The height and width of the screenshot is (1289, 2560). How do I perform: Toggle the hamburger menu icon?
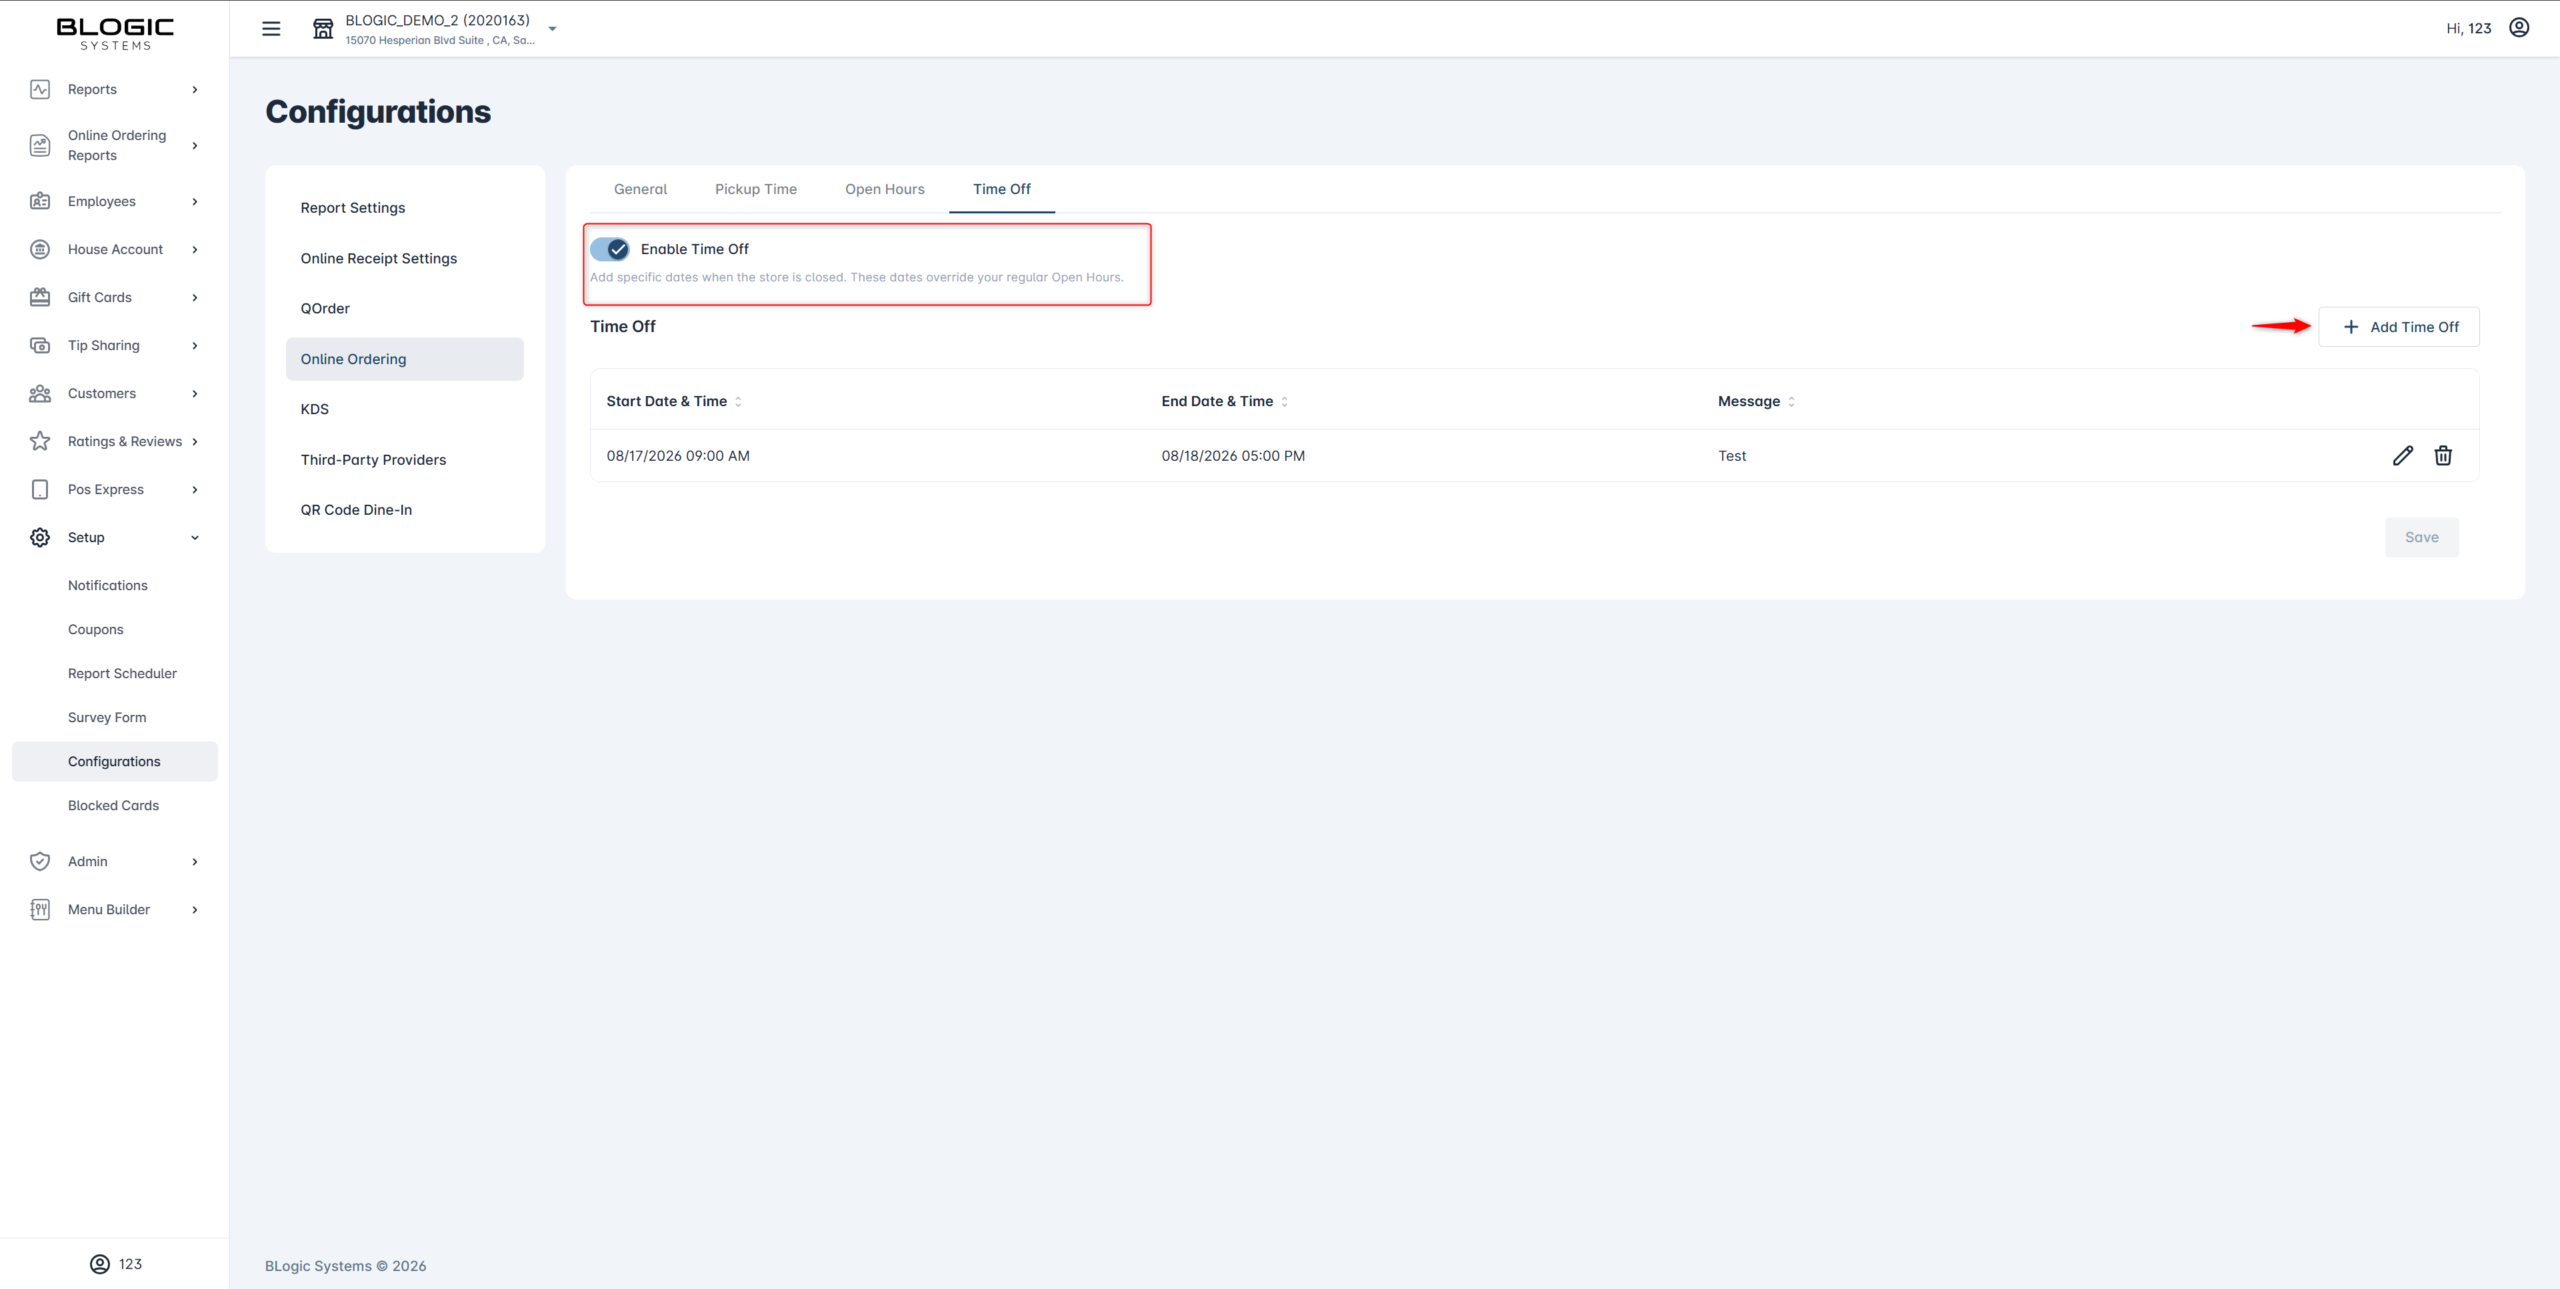click(x=271, y=28)
